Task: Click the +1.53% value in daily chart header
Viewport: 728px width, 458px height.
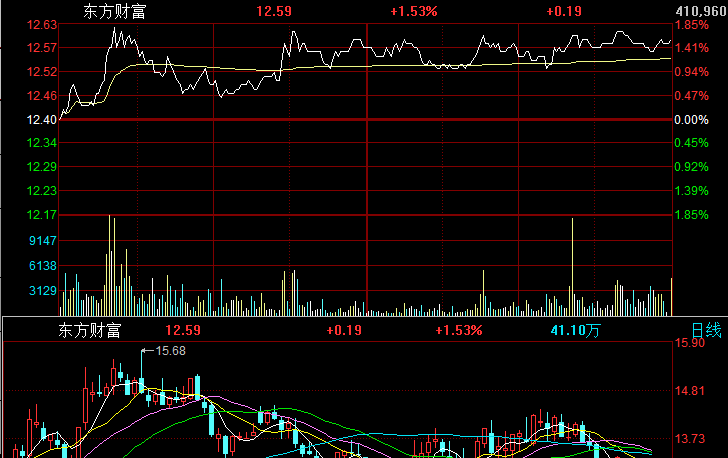Action: coord(459,330)
